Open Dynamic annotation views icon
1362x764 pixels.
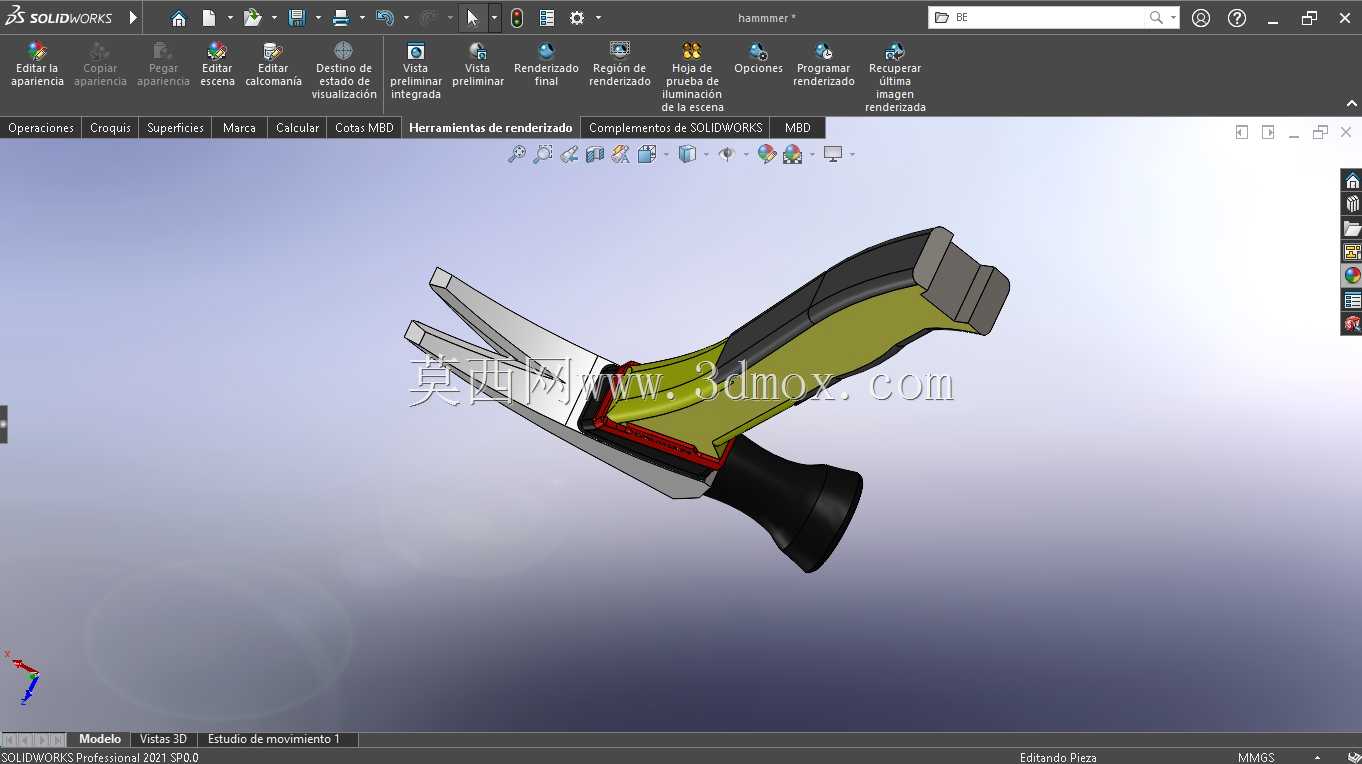621,154
